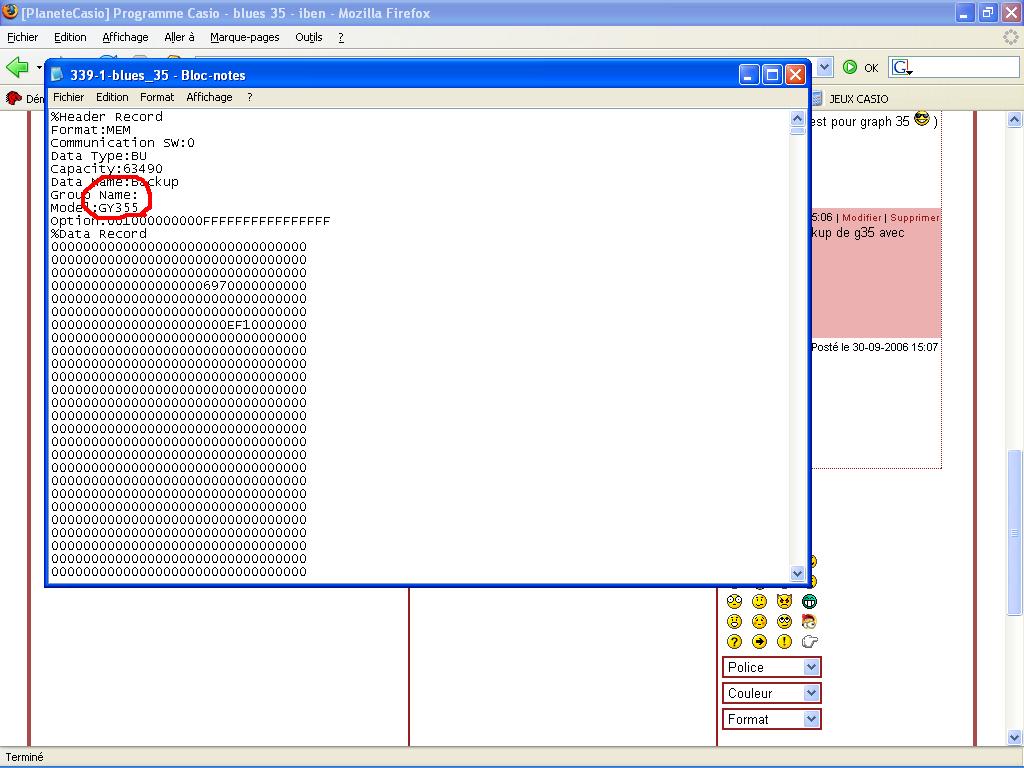Image resolution: width=1024 pixels, height=768 pixels.
Task: Open Firefox Edition menu
Action: (70, 37)
